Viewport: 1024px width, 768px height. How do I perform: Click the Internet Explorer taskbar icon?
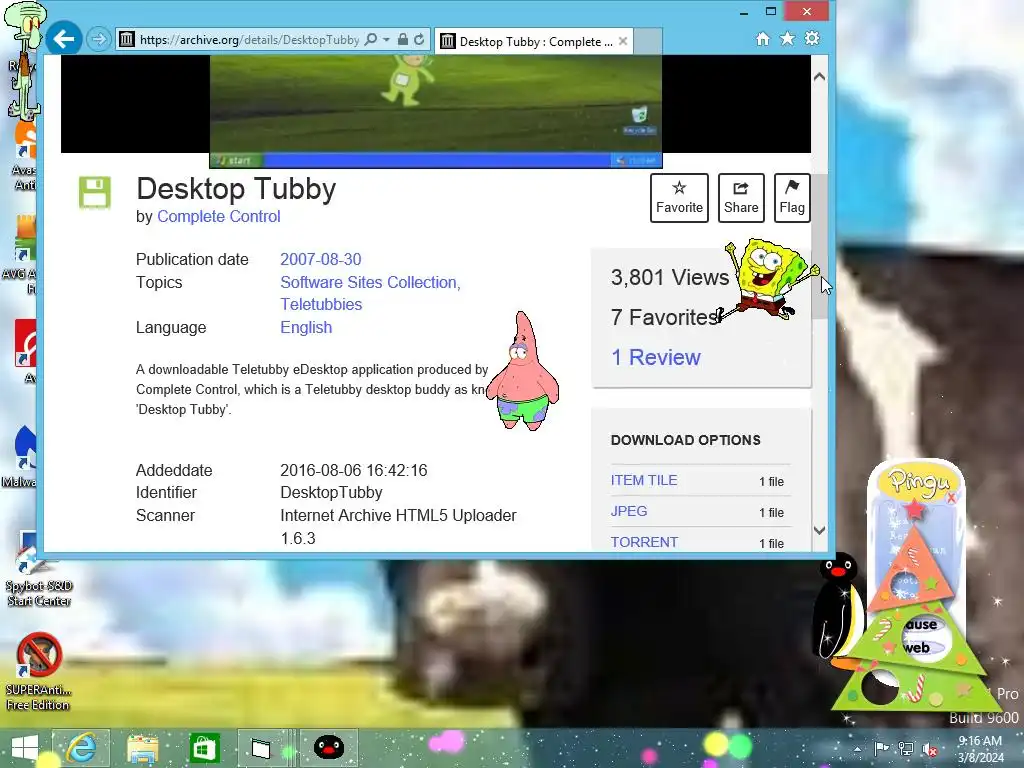pyautogui.click(x=81, y=748)
